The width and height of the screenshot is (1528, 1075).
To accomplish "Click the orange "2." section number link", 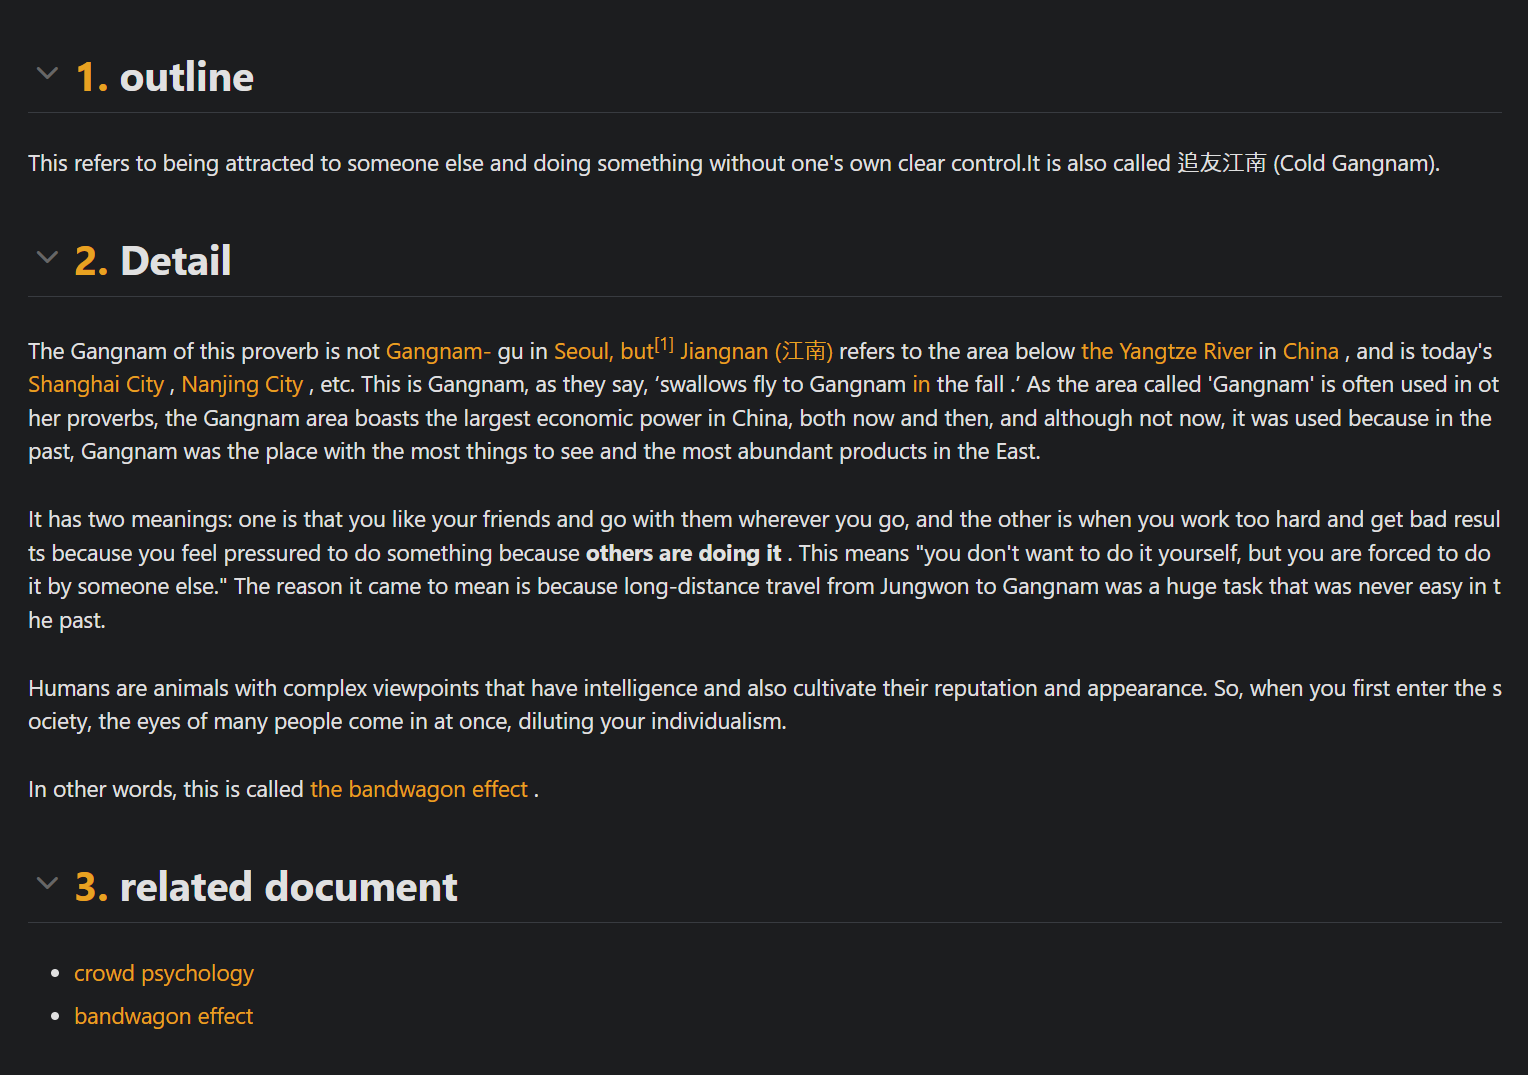I will [x=92, y=261].
